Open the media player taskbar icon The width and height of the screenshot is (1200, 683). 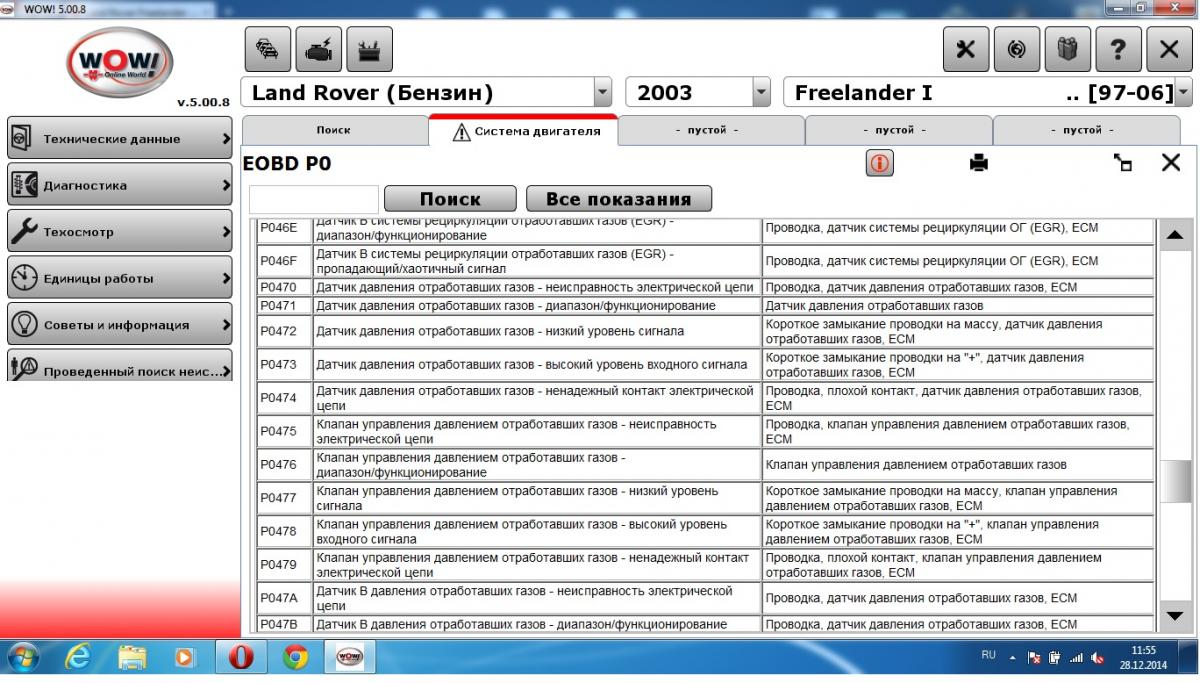click(185, 657)
